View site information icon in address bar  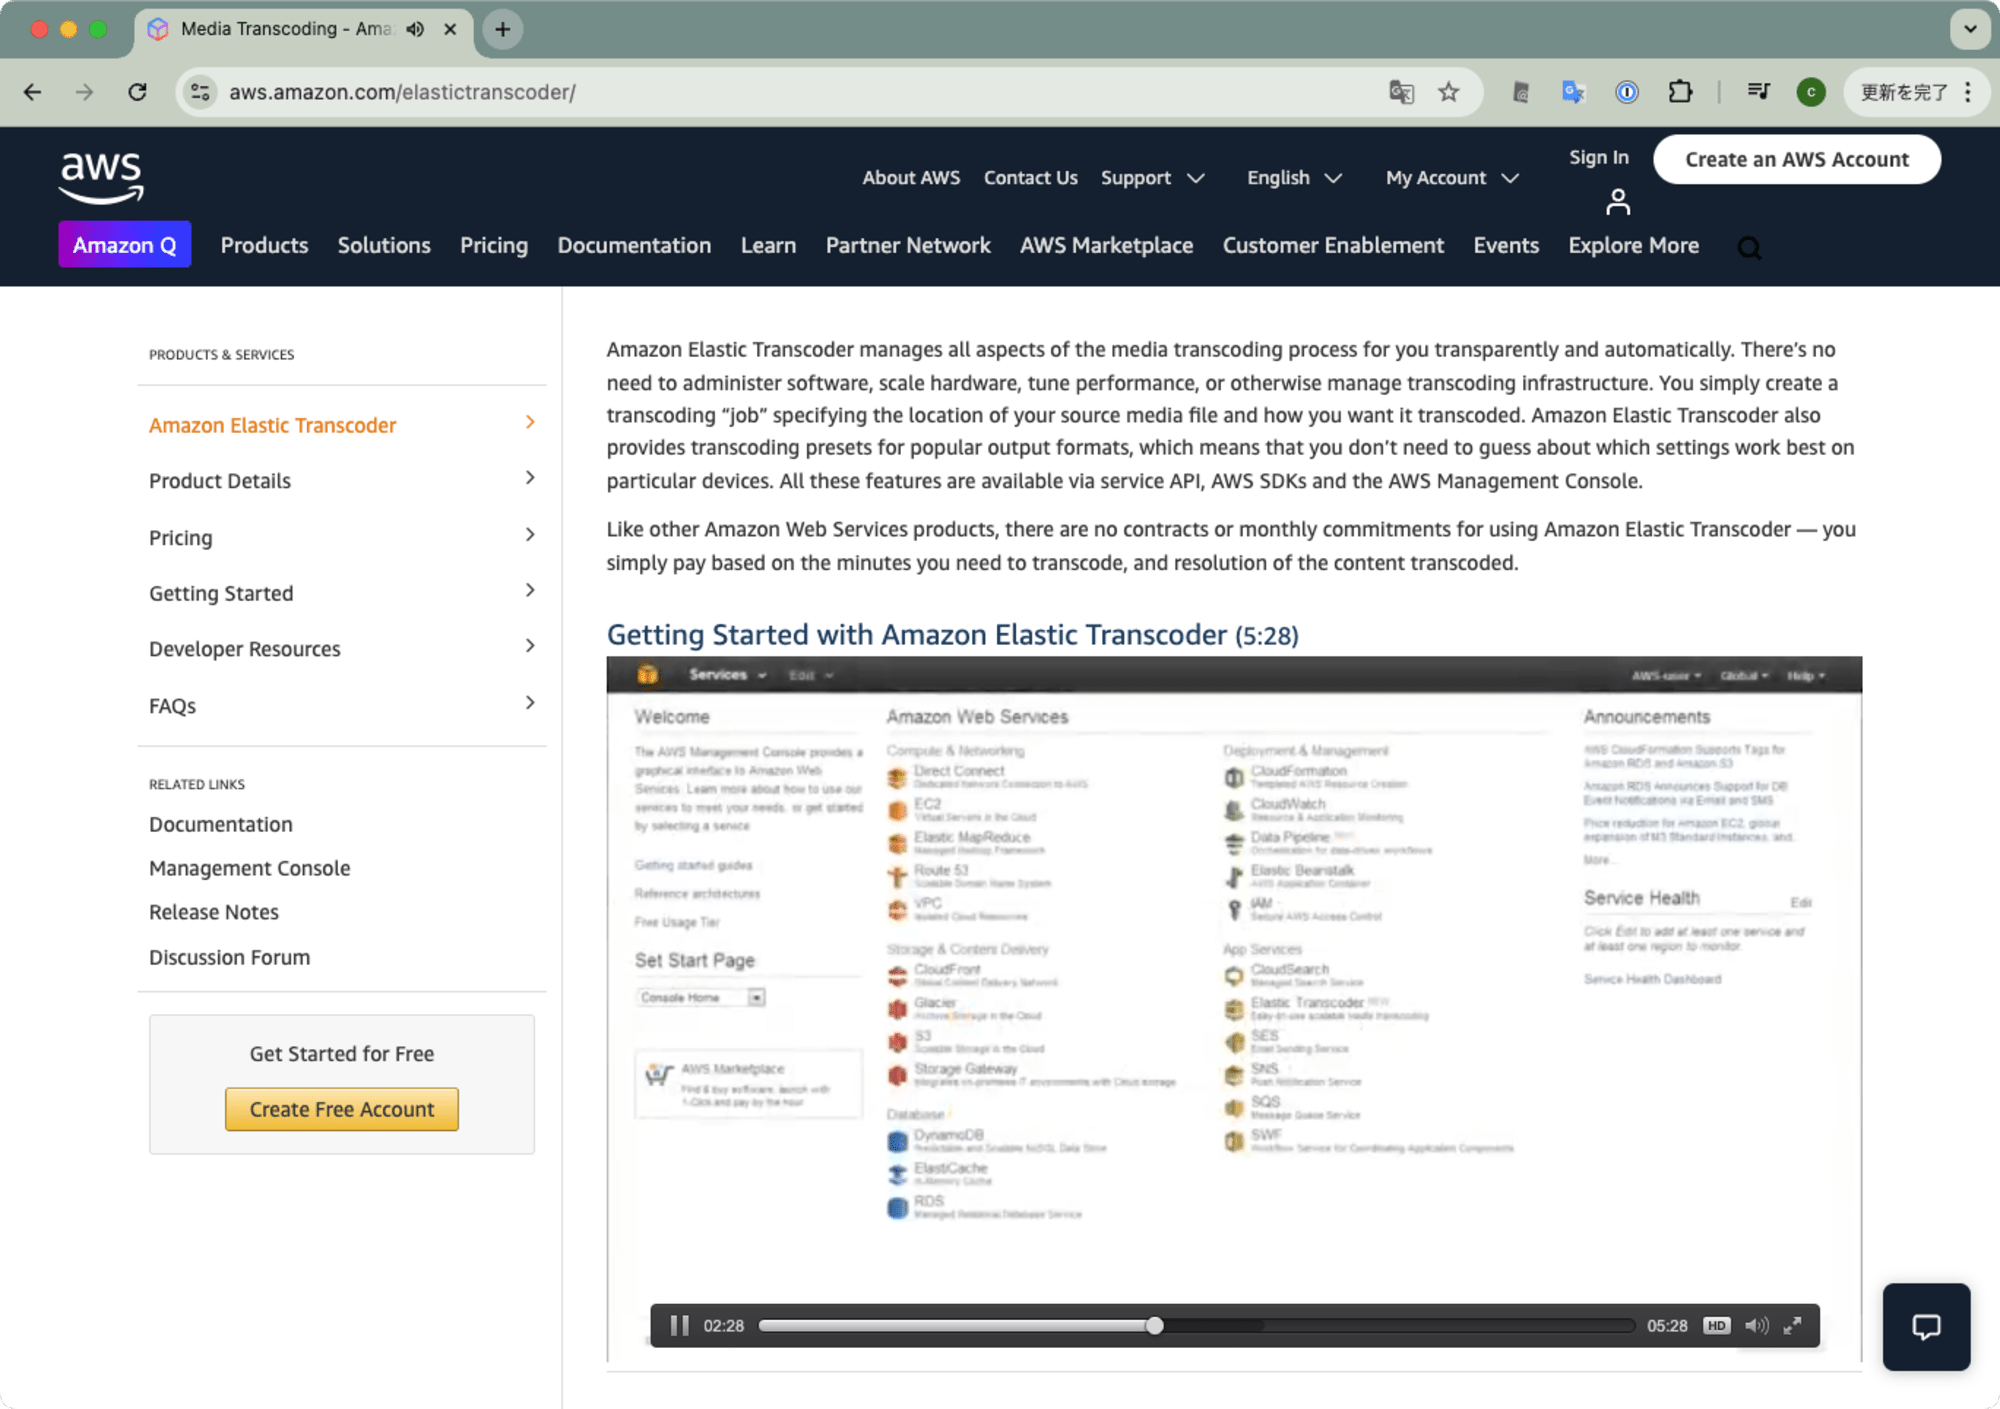tap(200, 92)
